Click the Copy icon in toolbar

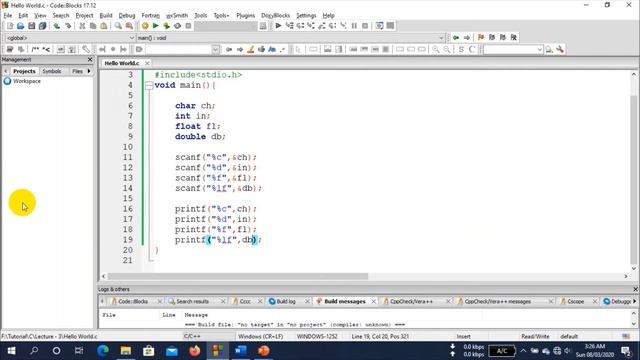coord(93,26)
